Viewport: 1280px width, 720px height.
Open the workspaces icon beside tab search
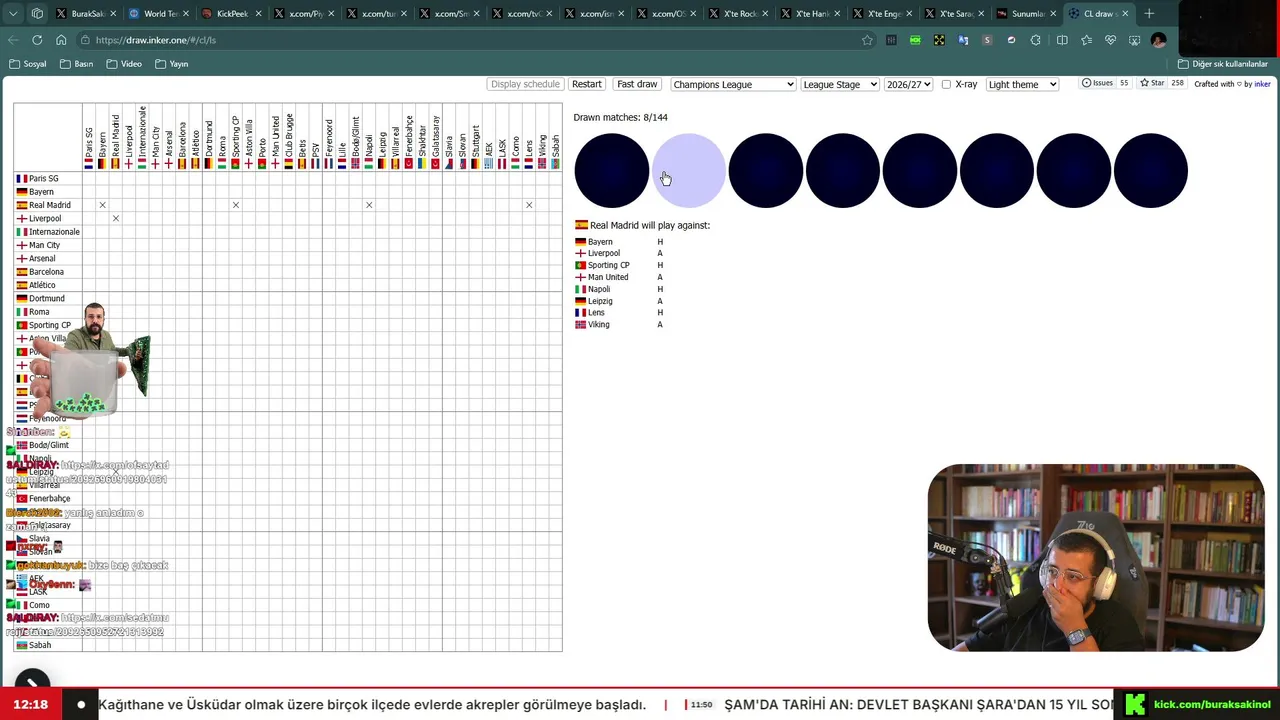[x=37, y=14]
